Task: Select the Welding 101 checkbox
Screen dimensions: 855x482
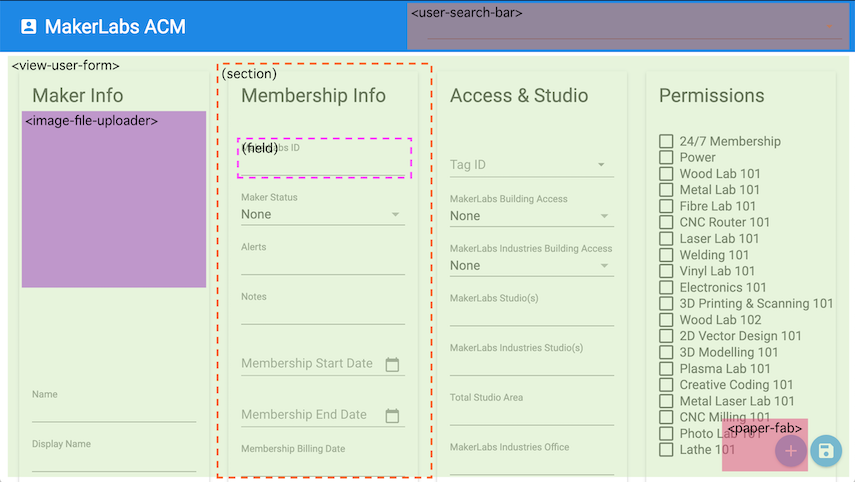Action: coord(666,255)
